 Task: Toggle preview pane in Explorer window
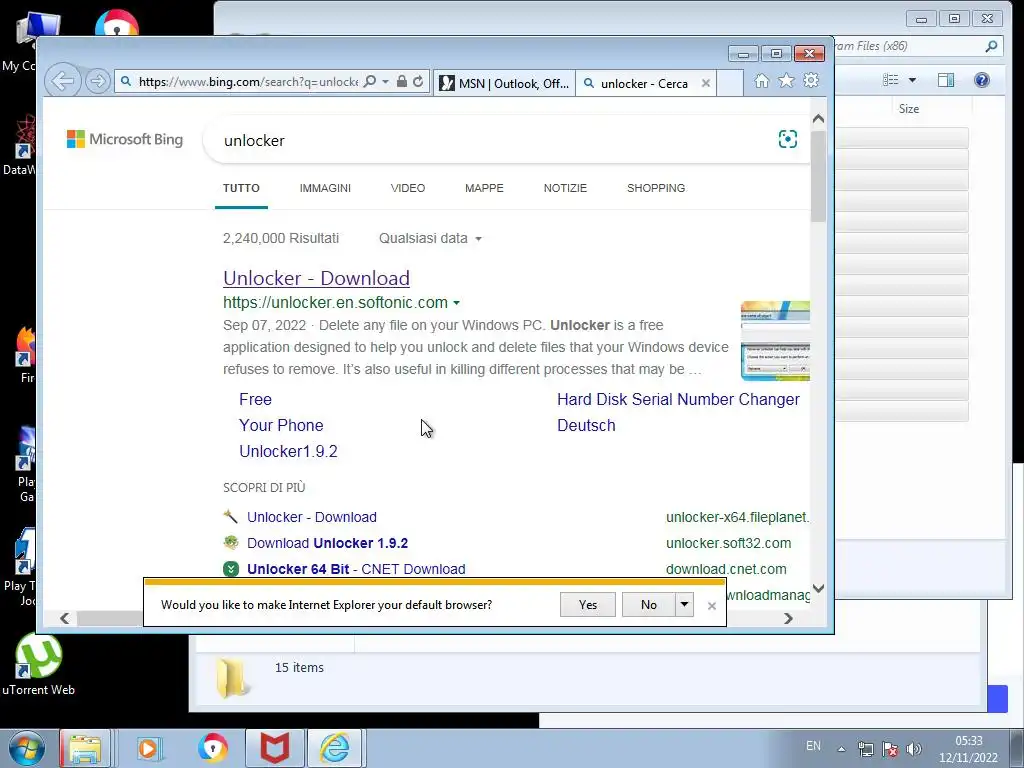[946, 80]
